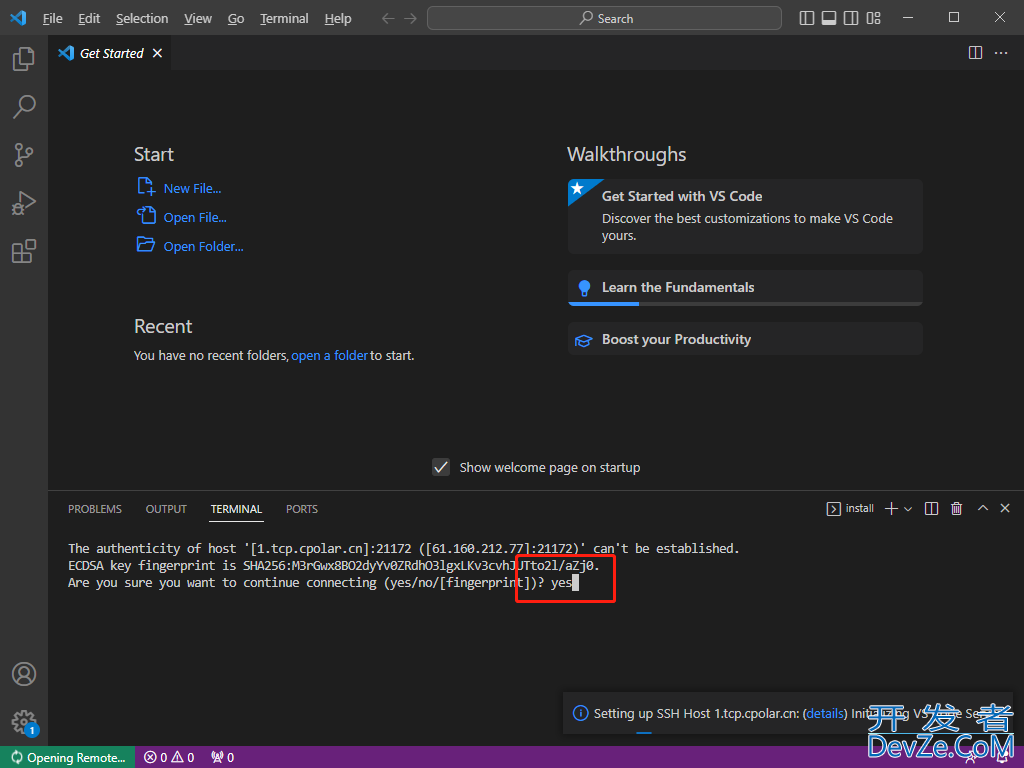Open the Run and Debug view
This screenshot has height=768, width=1024.
[24, 203]
